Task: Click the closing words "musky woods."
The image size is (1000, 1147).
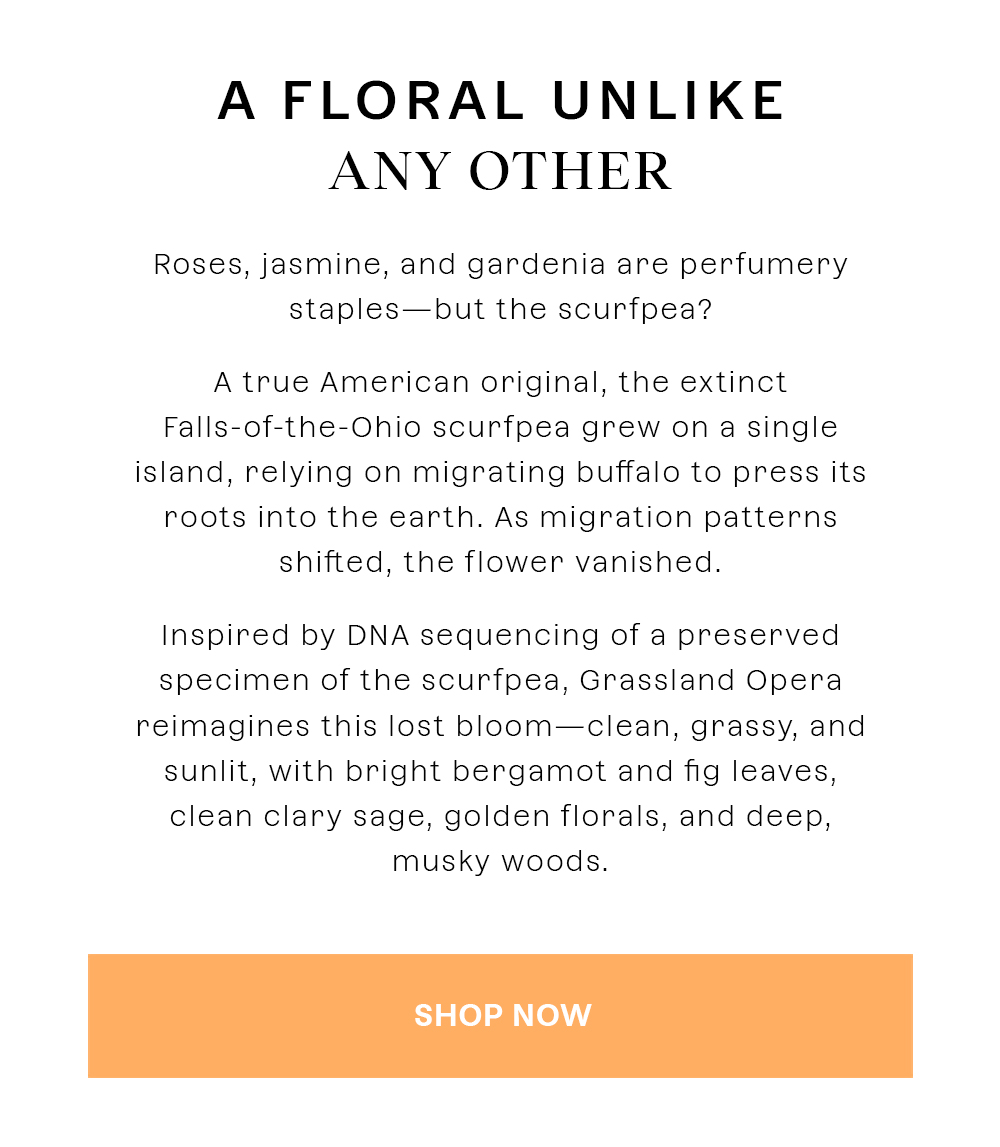Action: [500, 862]
